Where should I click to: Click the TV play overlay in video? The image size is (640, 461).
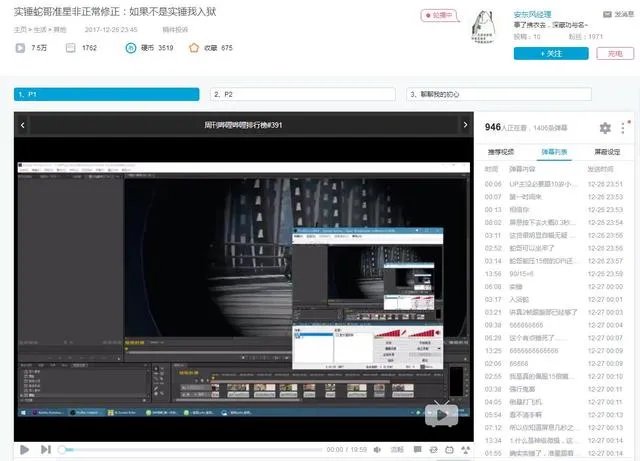[441, 414]
